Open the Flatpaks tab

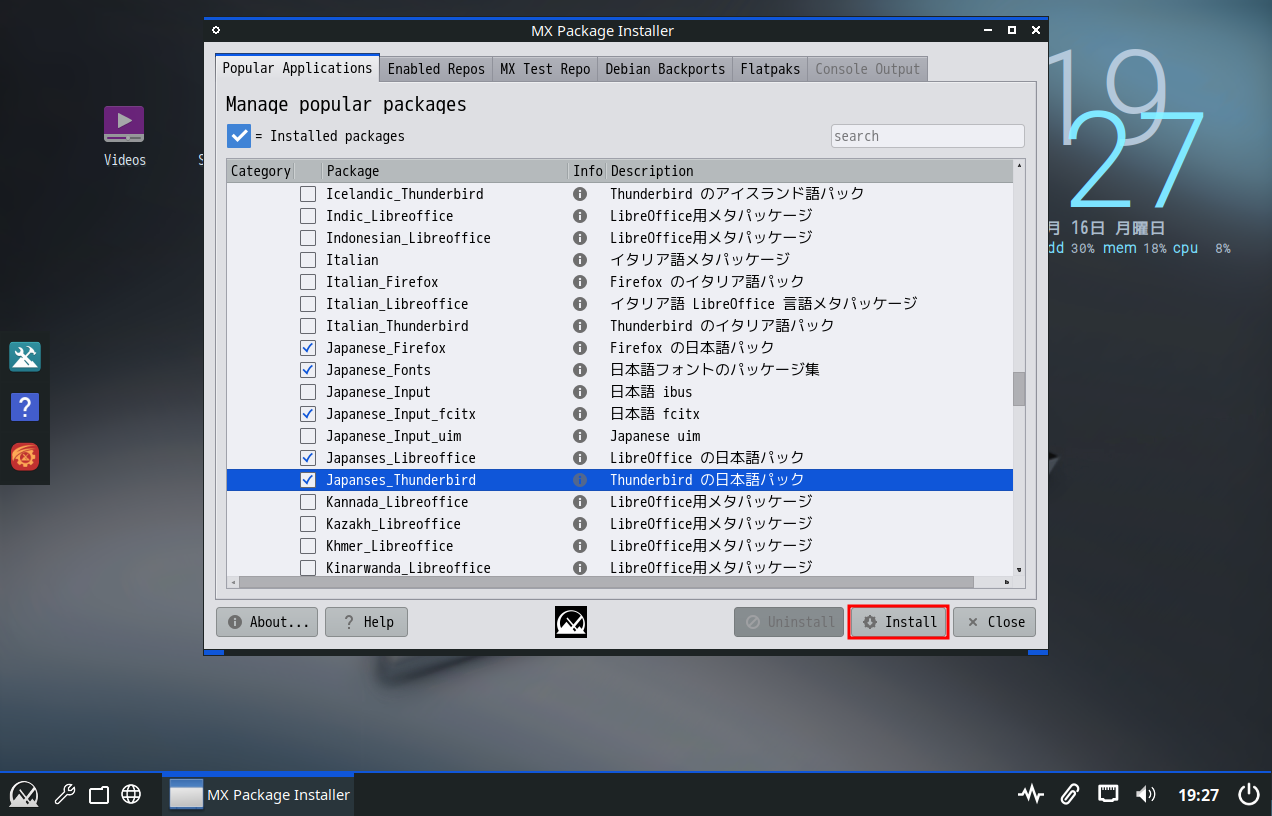(770, 69)
